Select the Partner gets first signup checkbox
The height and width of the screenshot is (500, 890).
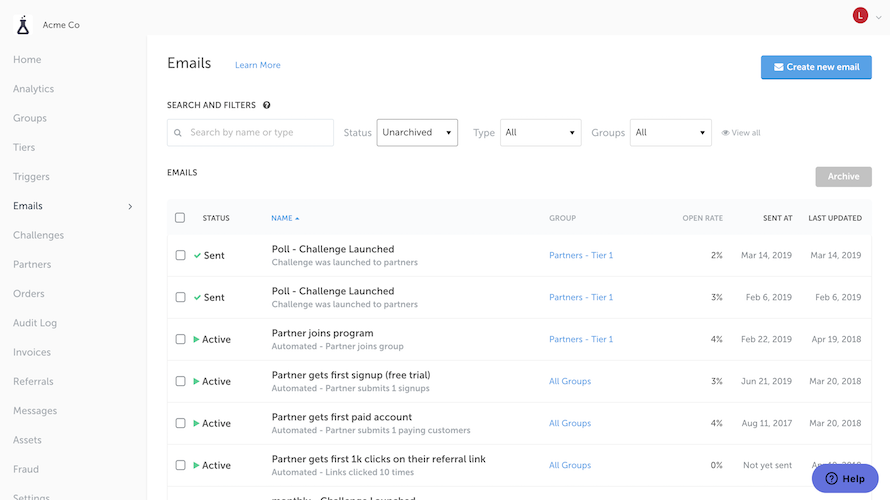coord(180,381)
